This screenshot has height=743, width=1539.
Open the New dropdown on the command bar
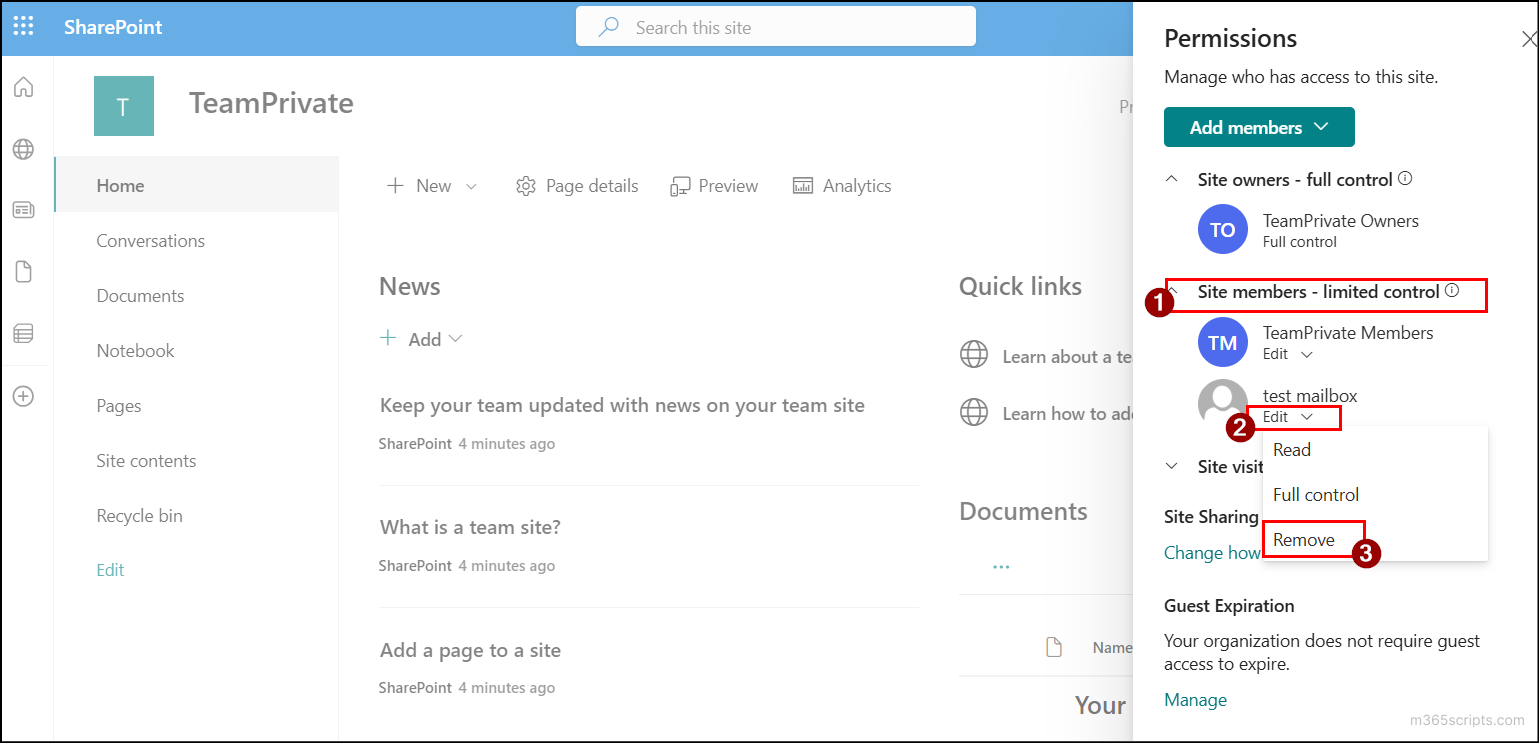pyautogui.click(x=432, y=185)
